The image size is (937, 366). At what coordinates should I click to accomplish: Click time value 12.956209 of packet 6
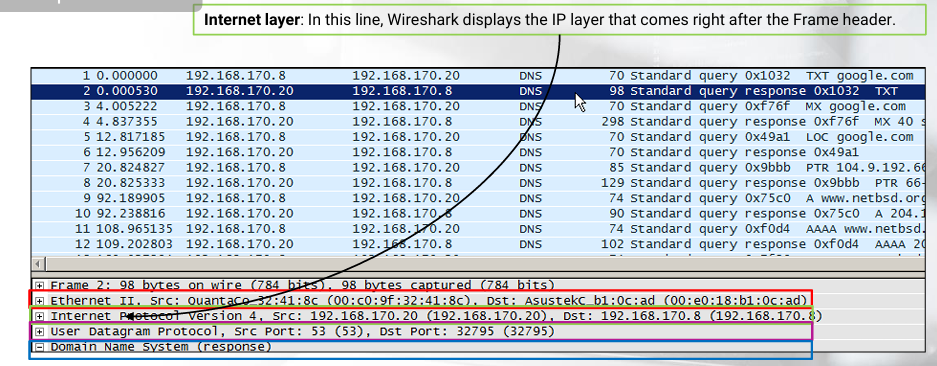[x=131, y=152]
